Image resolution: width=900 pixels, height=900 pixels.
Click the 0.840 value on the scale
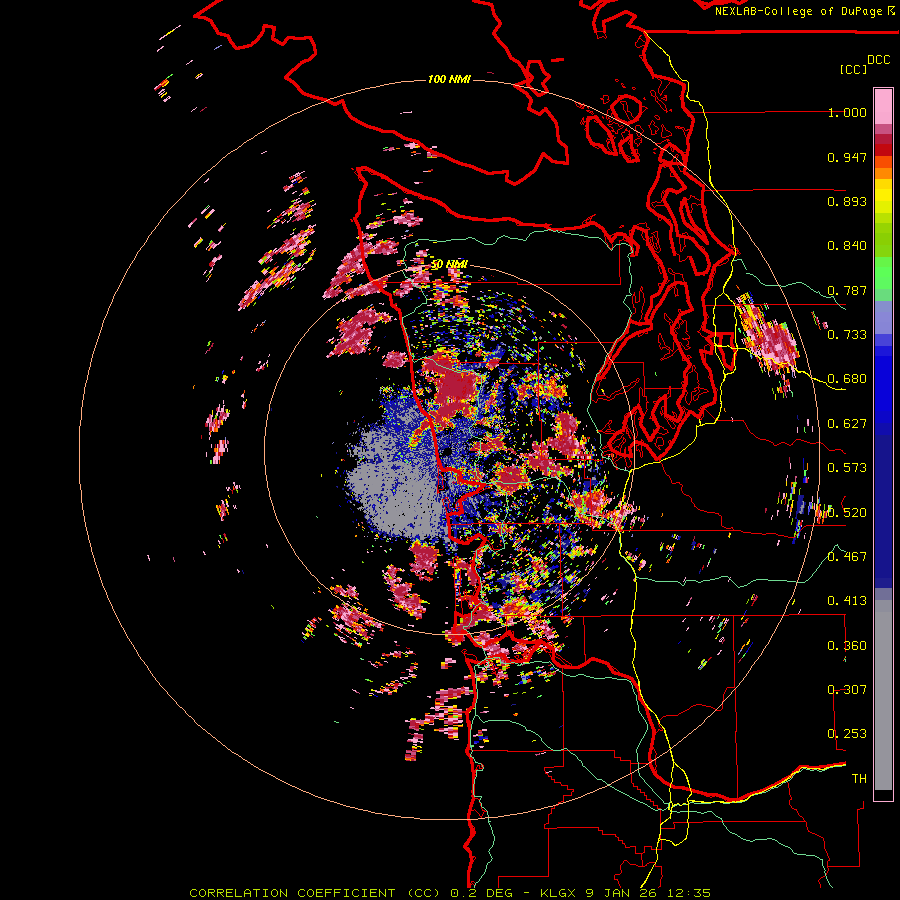[847, 246]
